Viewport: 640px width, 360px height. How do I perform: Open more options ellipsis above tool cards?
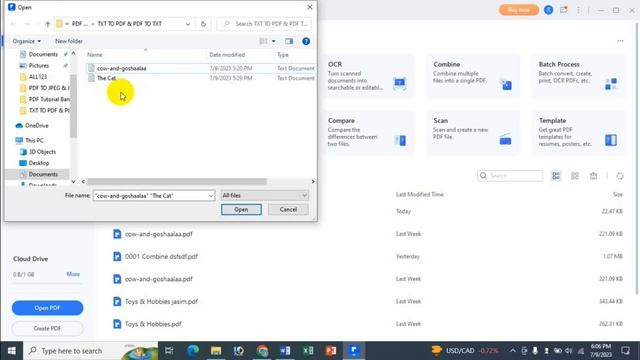pos(620,41)
